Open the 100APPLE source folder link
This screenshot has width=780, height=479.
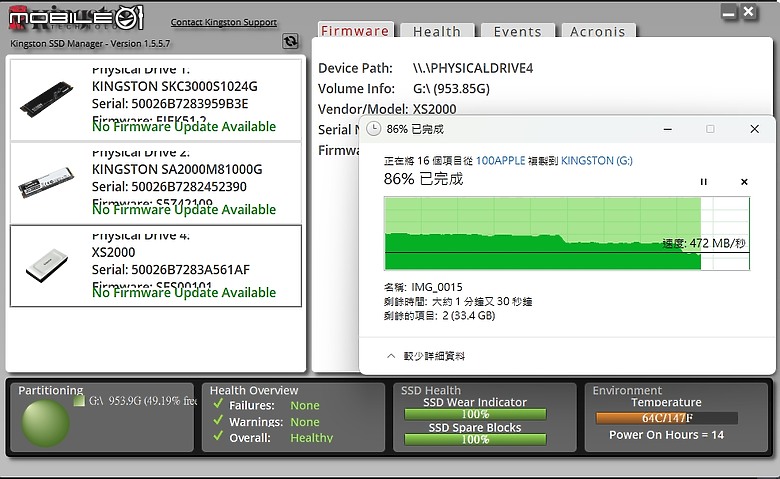click(x=500, y=161)
